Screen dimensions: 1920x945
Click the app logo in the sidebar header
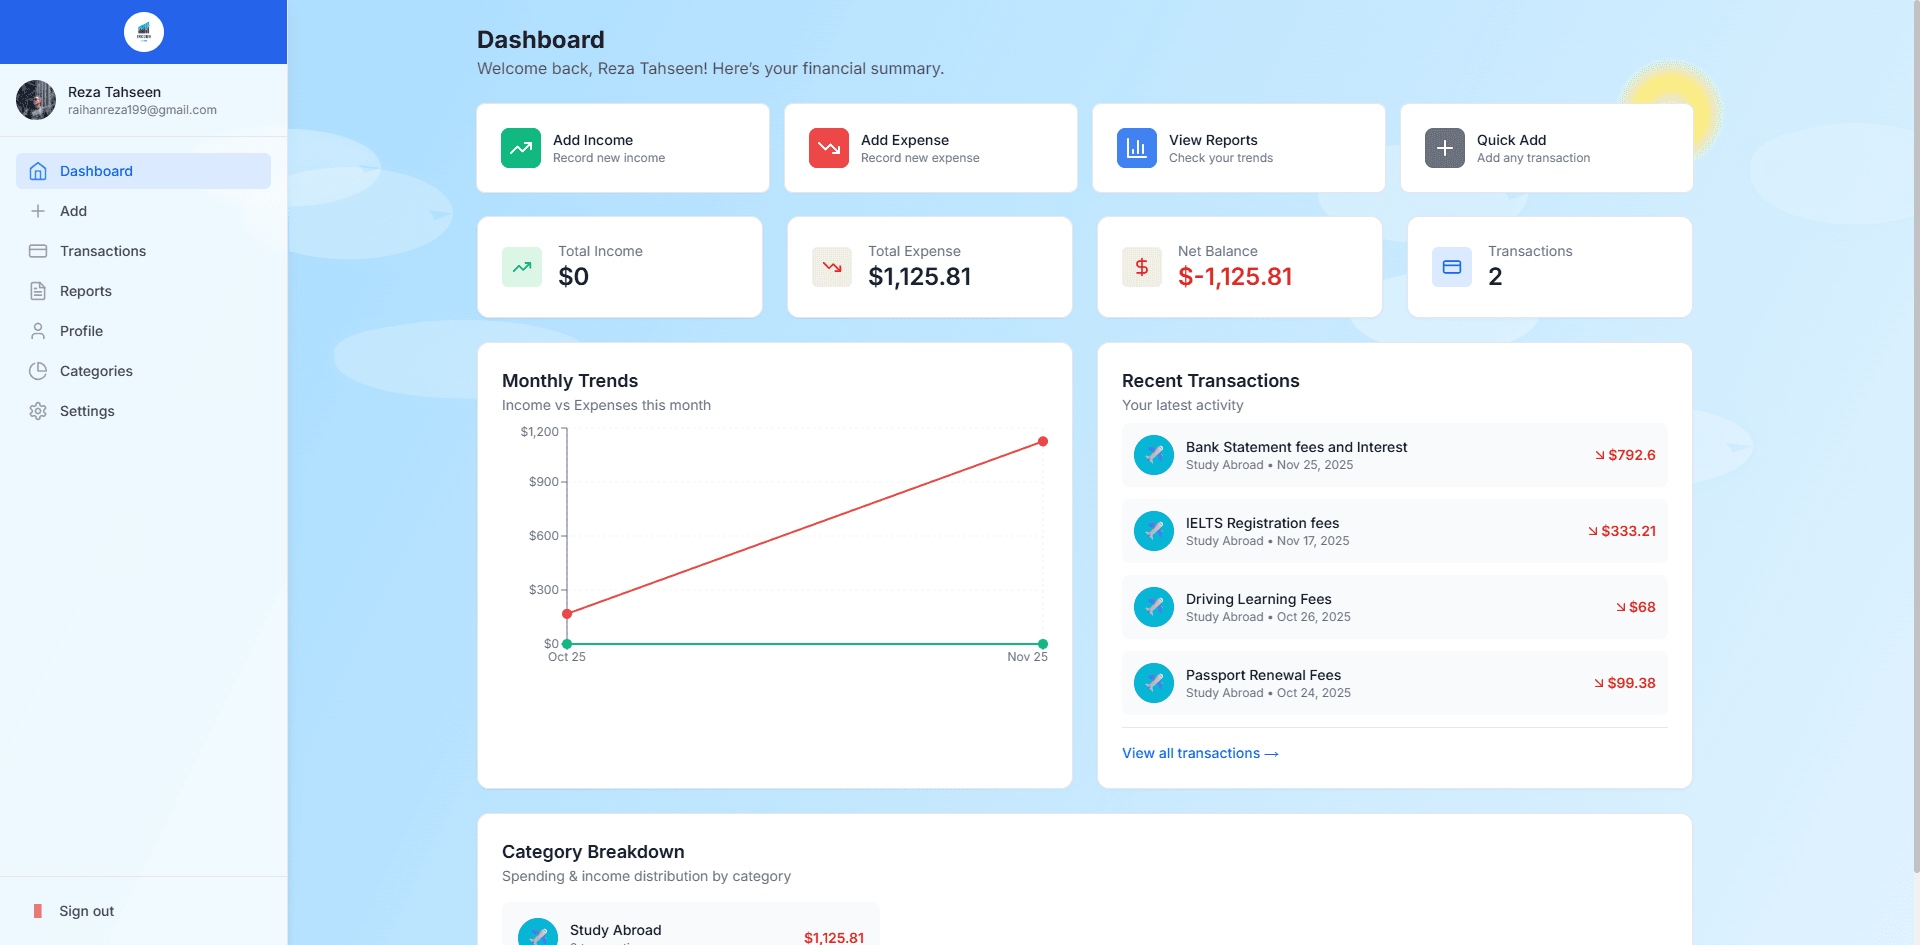144,32
